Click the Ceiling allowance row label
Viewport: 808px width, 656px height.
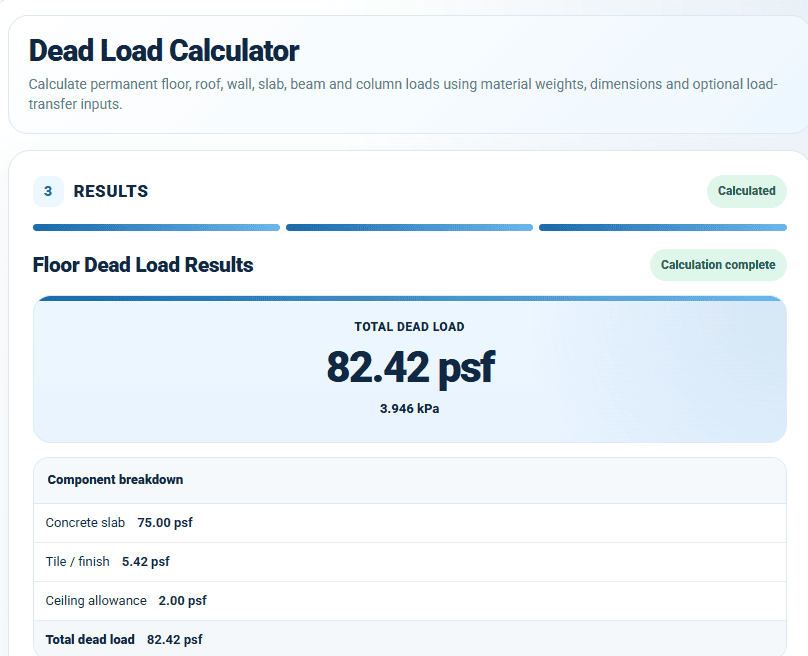(96, 601)
